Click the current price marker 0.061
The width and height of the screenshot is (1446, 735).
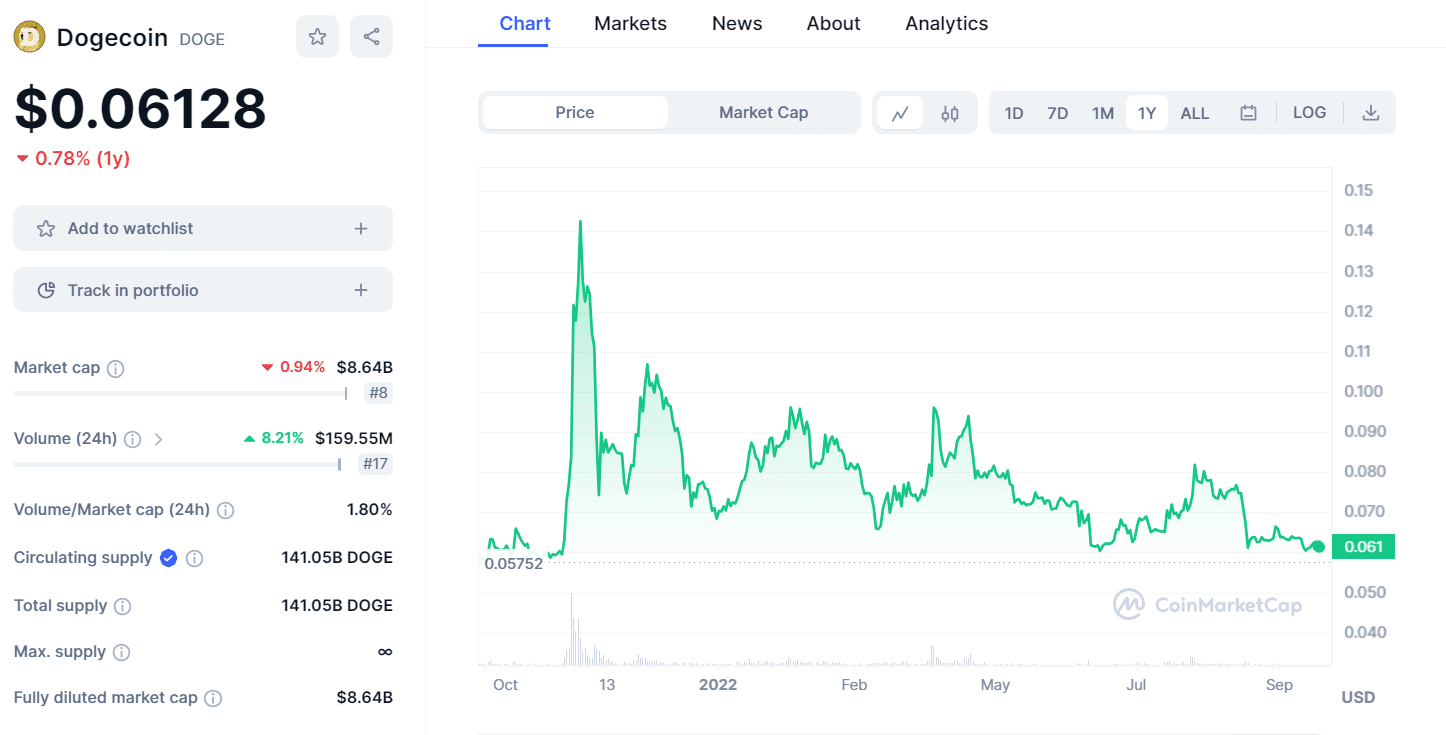click(x=1363, y=547)
